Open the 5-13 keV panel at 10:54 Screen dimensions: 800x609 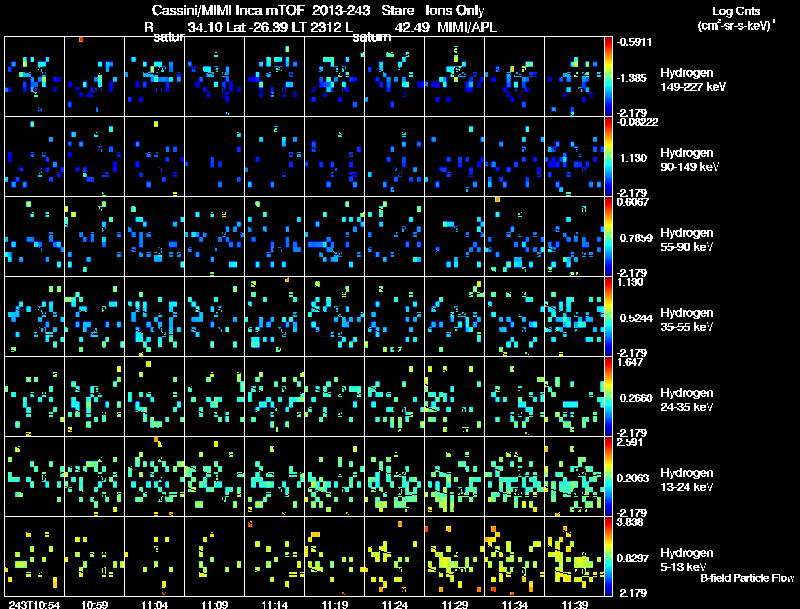pos(34,556)
